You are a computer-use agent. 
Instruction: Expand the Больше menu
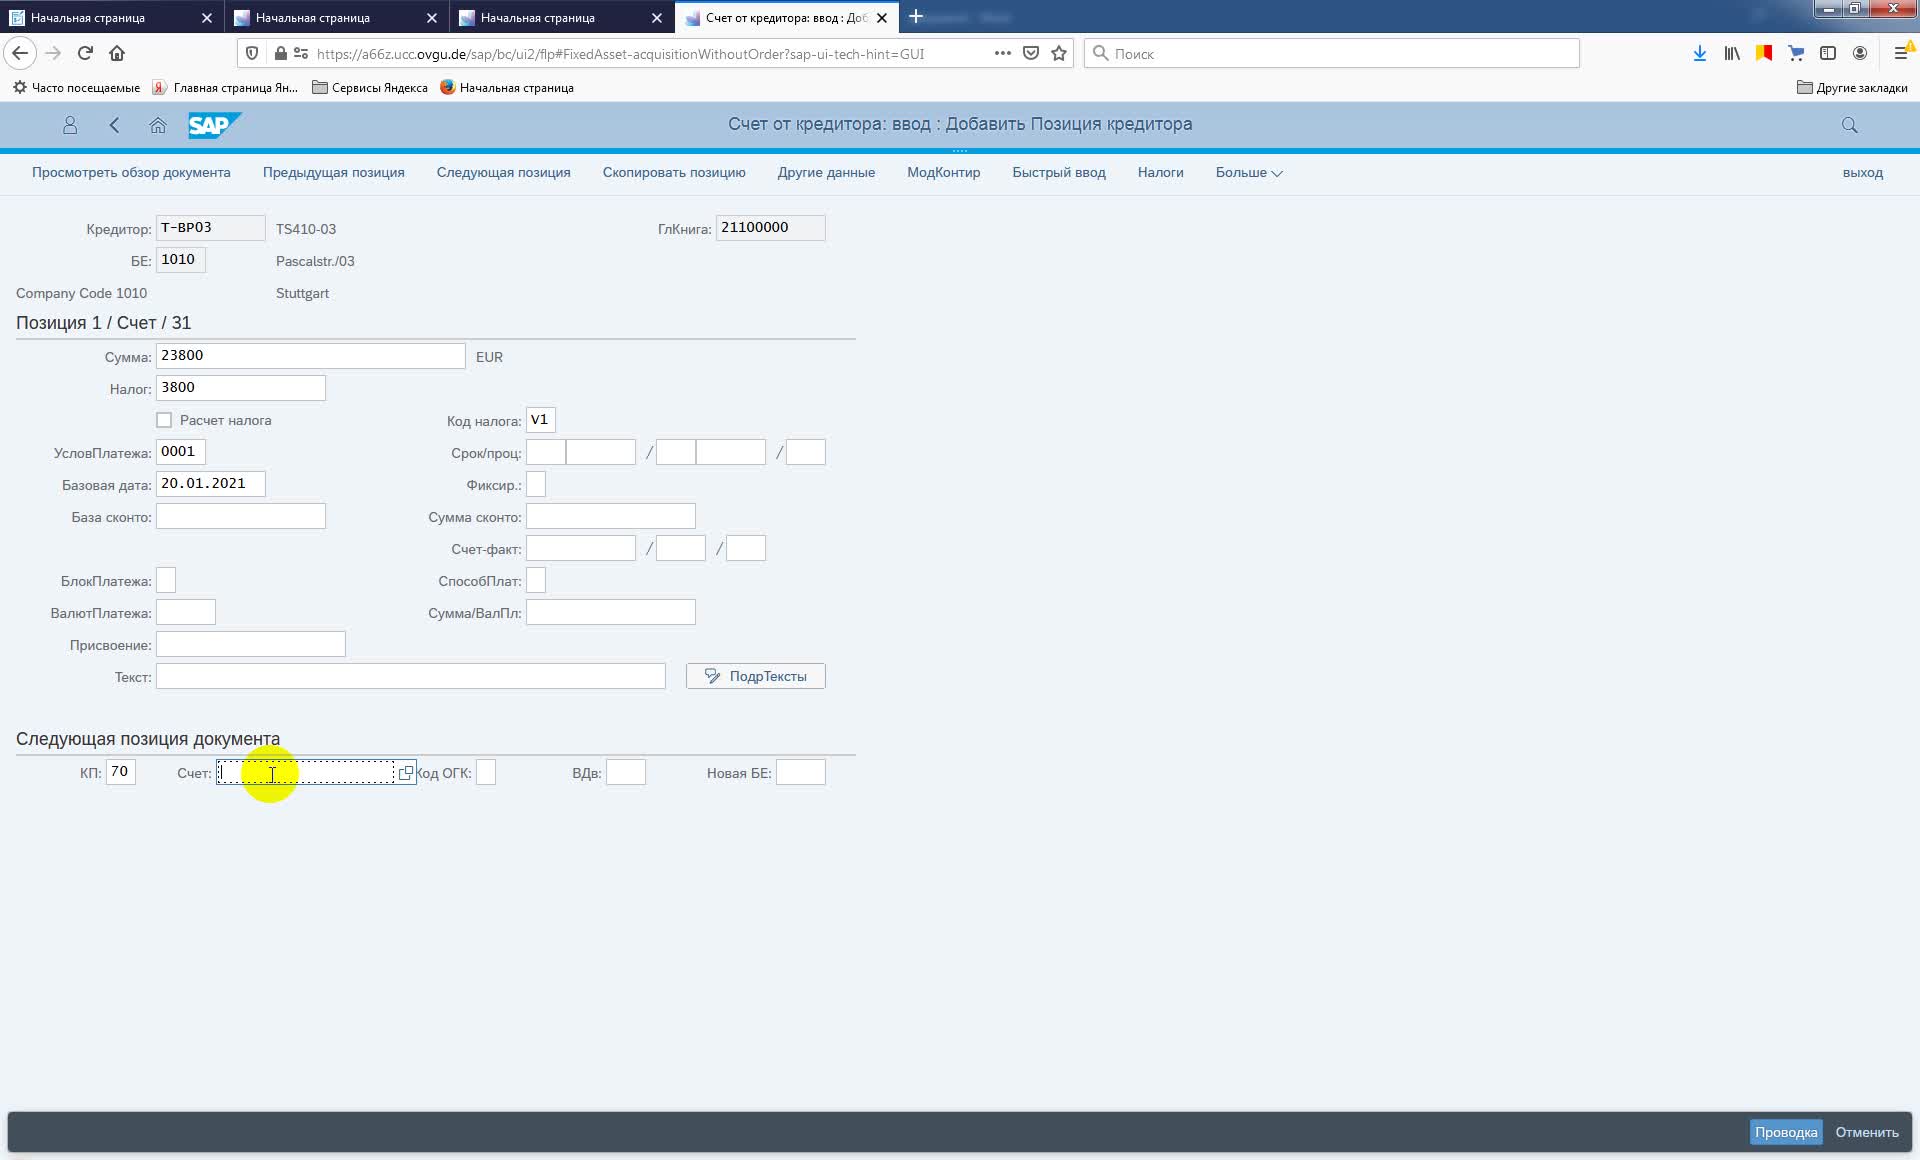click(x=1249, y=172)
